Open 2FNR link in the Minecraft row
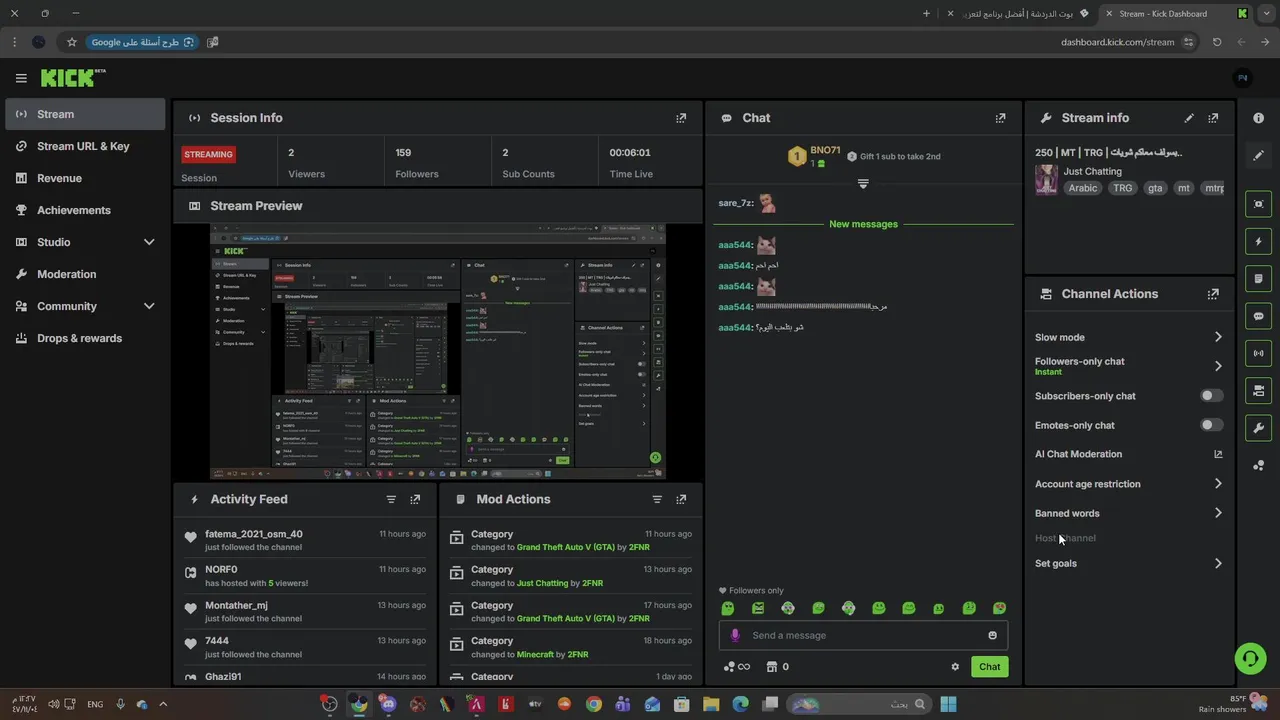Screen dimensions: 1280x720 click(x=578, y=654)
